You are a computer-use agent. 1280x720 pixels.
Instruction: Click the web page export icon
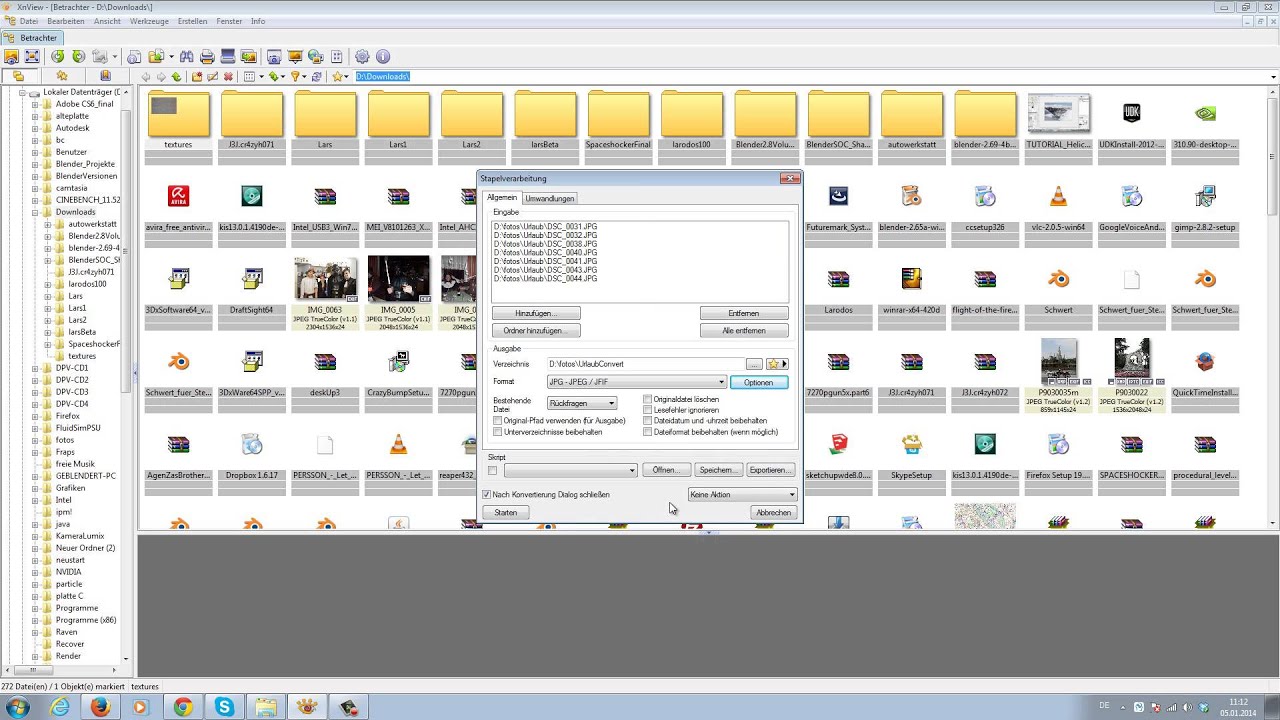pyautogui.click(x=315, y=57)
